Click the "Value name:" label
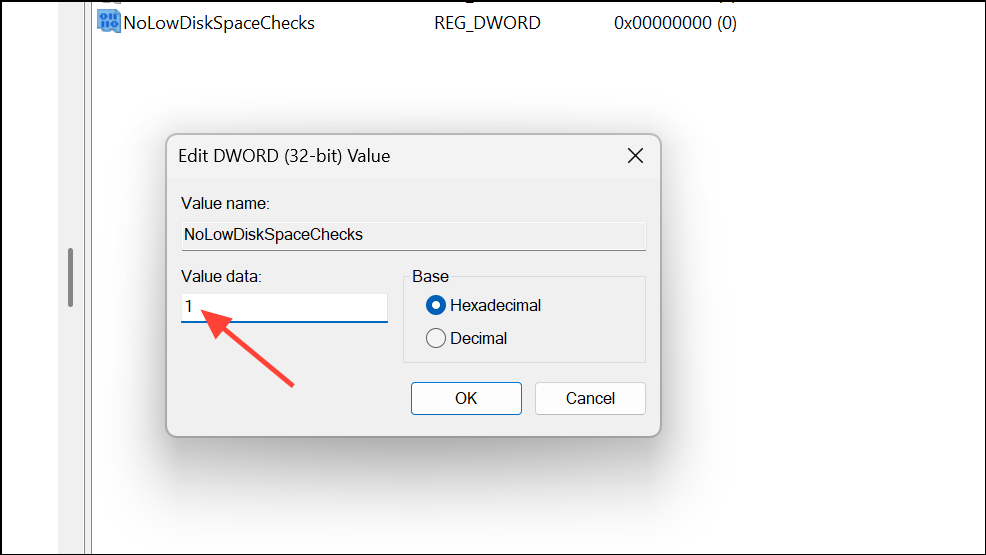 [x=225, y=203]
